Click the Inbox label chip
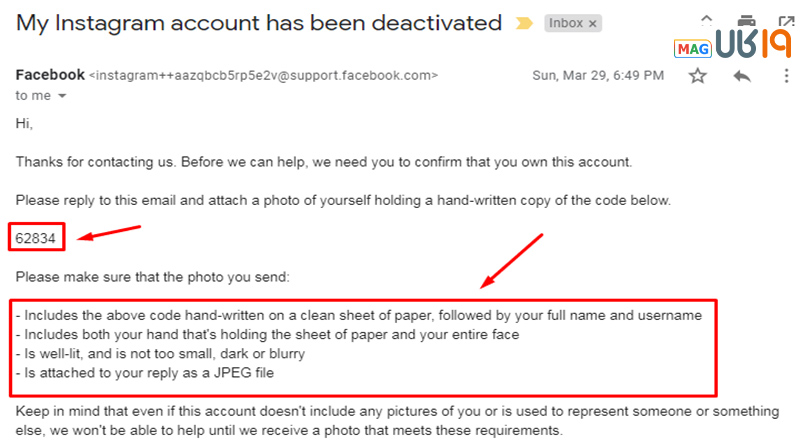The width and height of the screenshot is (800, 444). (566, 23)
